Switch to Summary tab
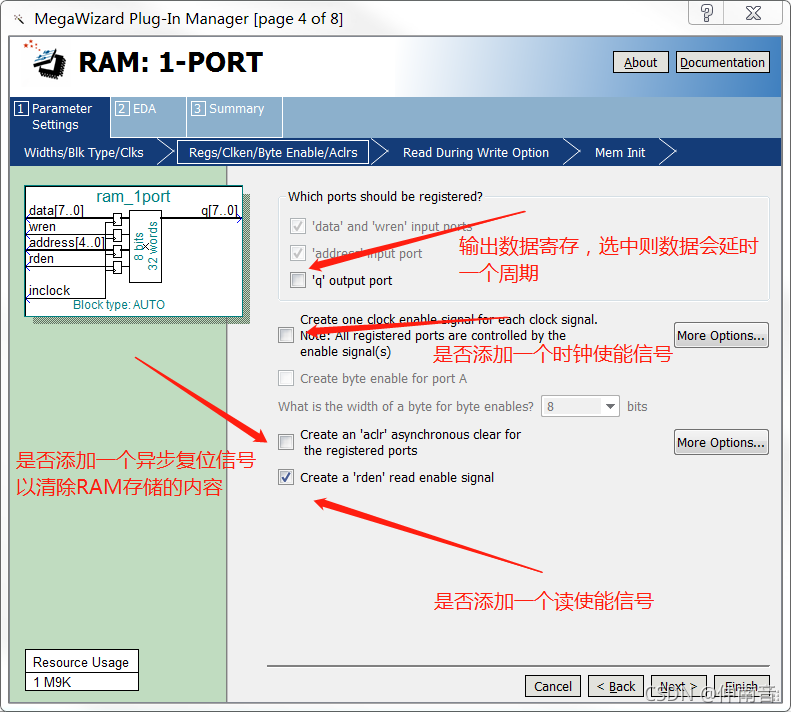 click(235, 117)
